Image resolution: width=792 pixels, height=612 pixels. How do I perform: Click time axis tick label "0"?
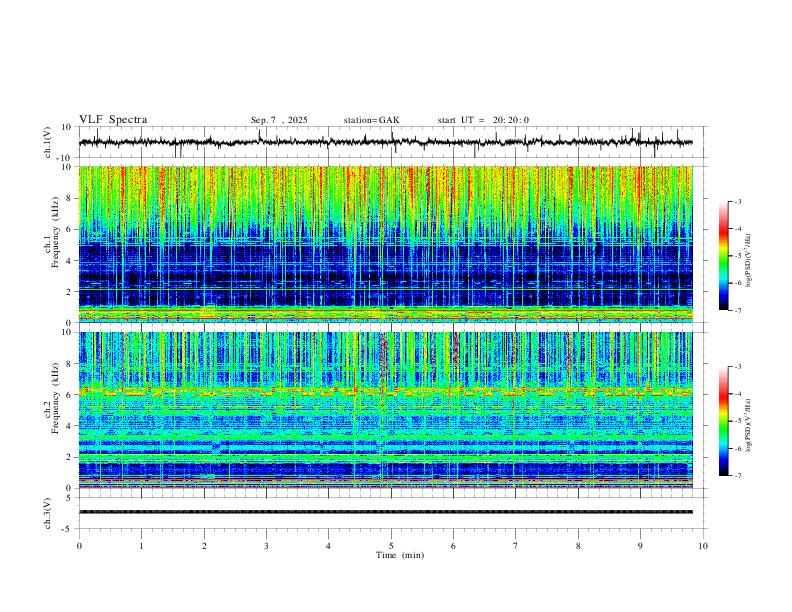coord(79,546)
